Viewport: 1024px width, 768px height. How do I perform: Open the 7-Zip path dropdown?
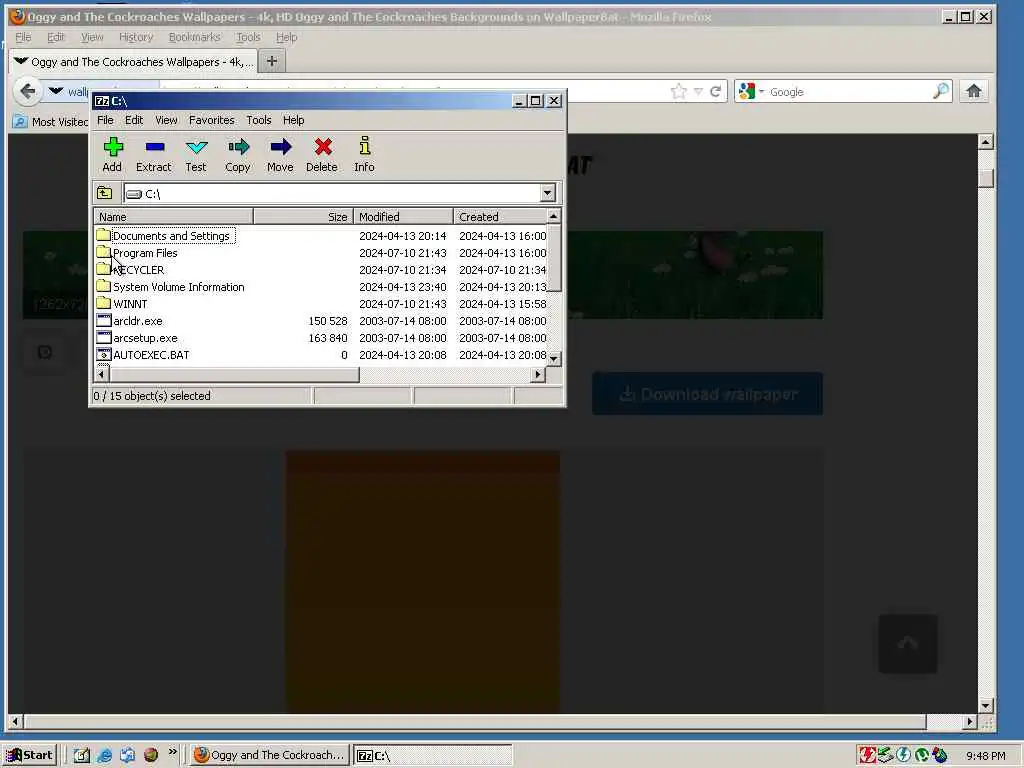pyautogui.click(x=547, y=193)
